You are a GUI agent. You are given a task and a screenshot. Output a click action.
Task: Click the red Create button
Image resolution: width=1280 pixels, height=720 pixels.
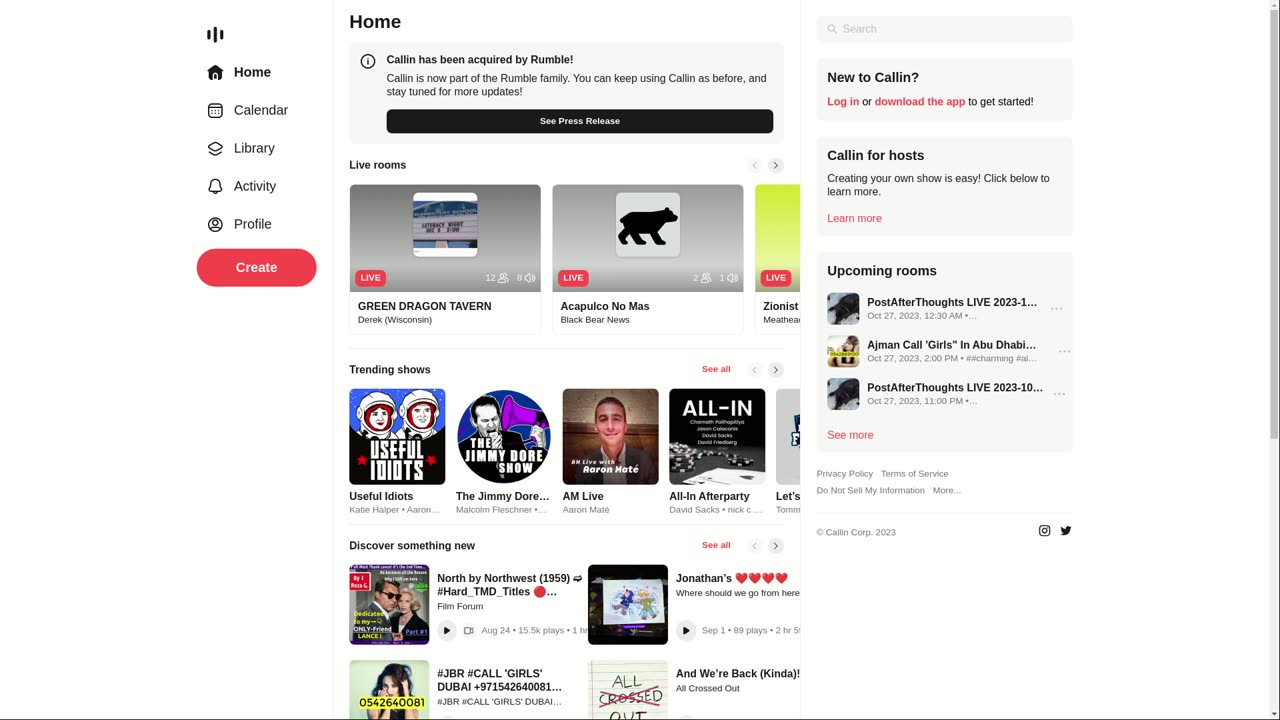pos(256,267)
